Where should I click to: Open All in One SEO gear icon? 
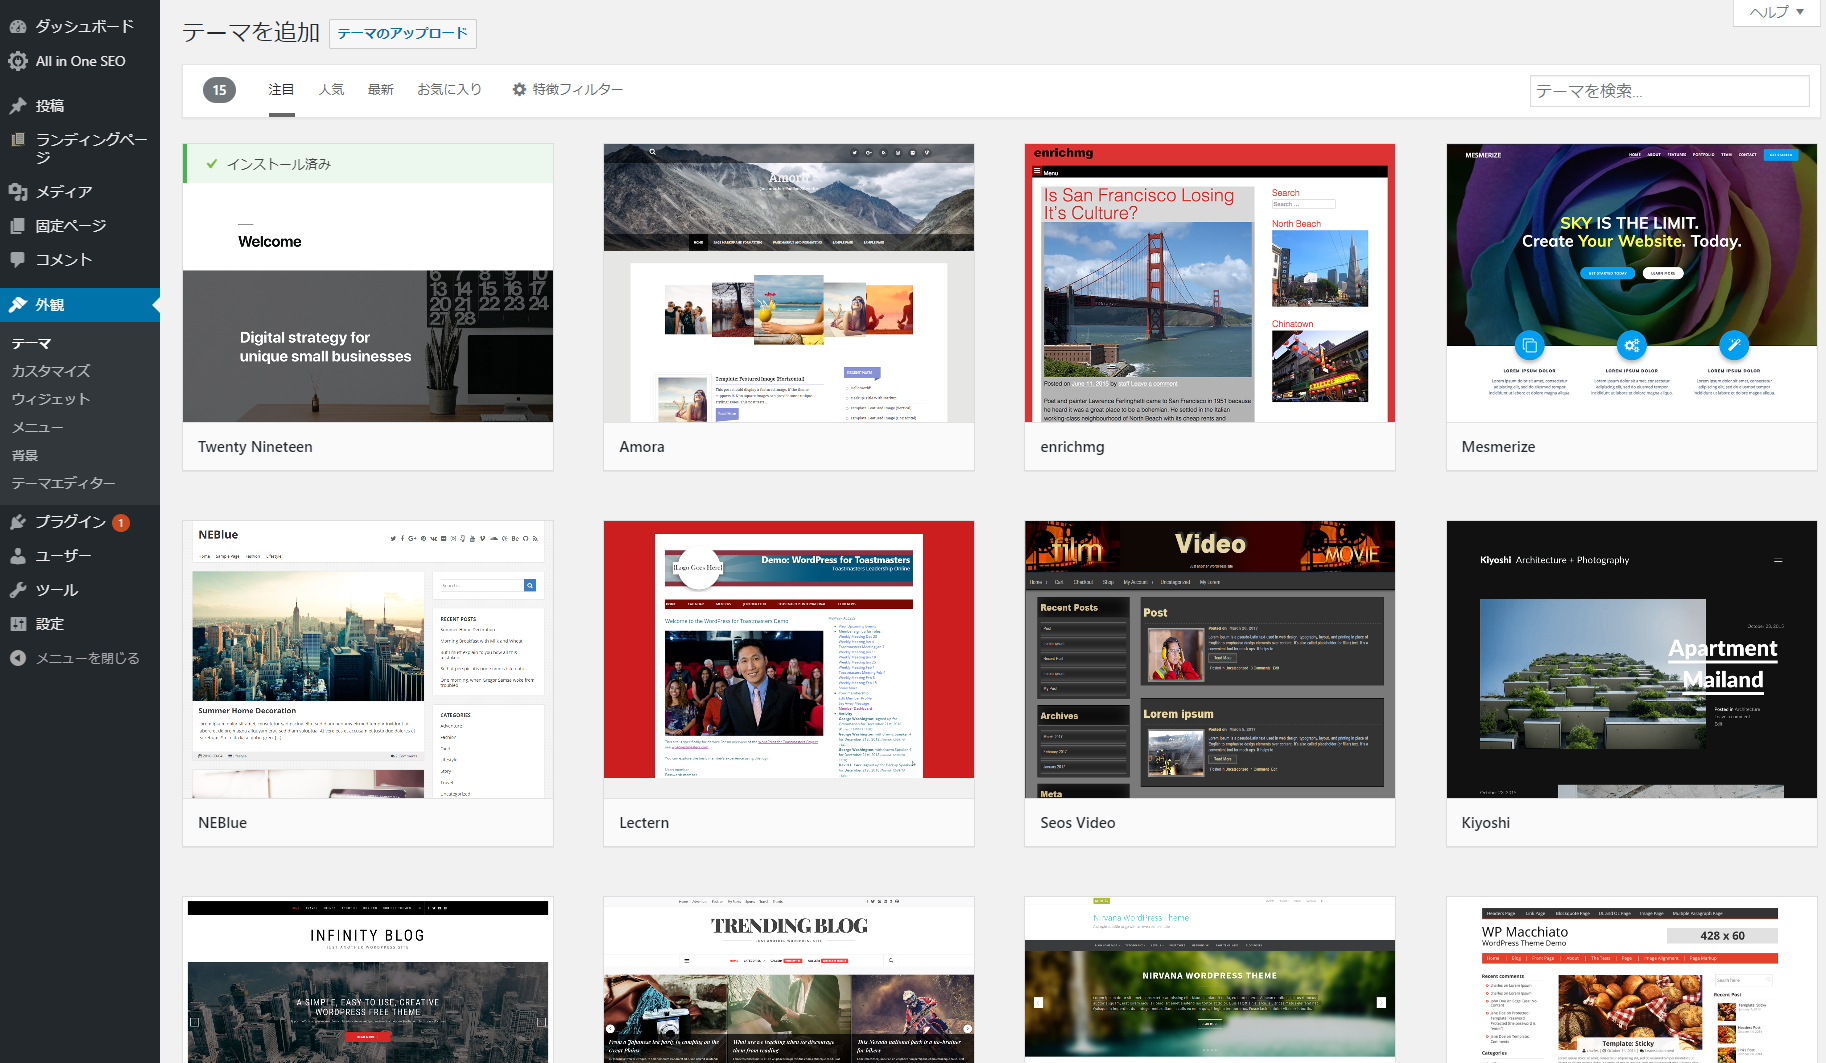pyautogui.click(x=18, y=61)
